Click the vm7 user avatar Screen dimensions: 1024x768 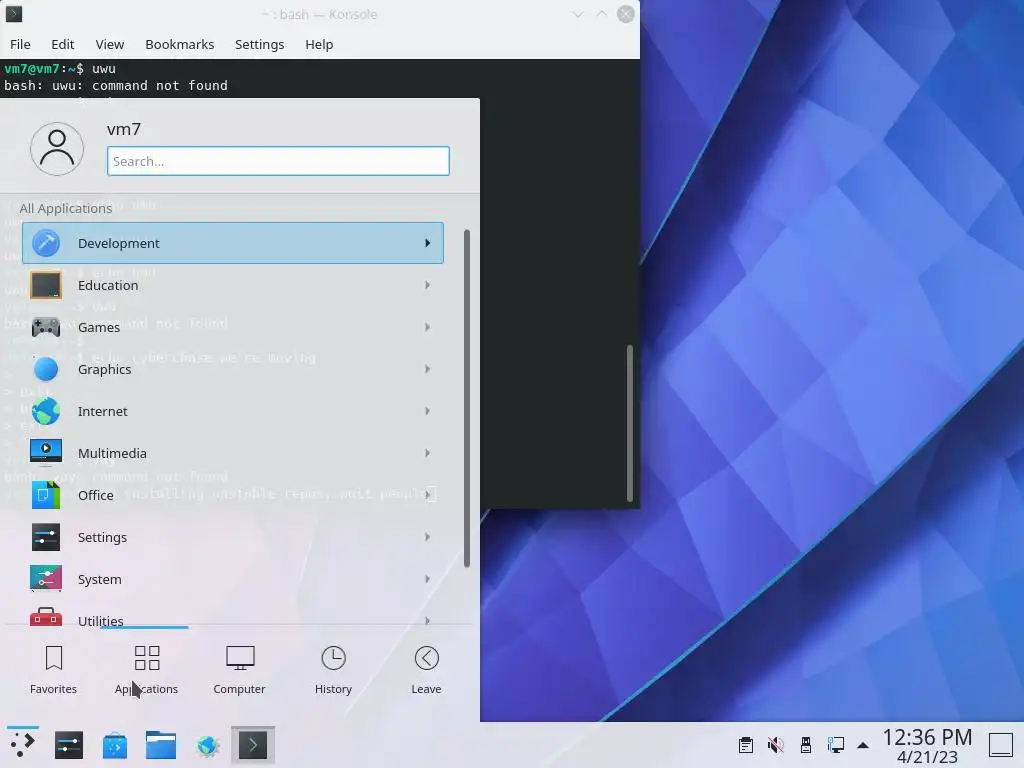tap(57, 149)
